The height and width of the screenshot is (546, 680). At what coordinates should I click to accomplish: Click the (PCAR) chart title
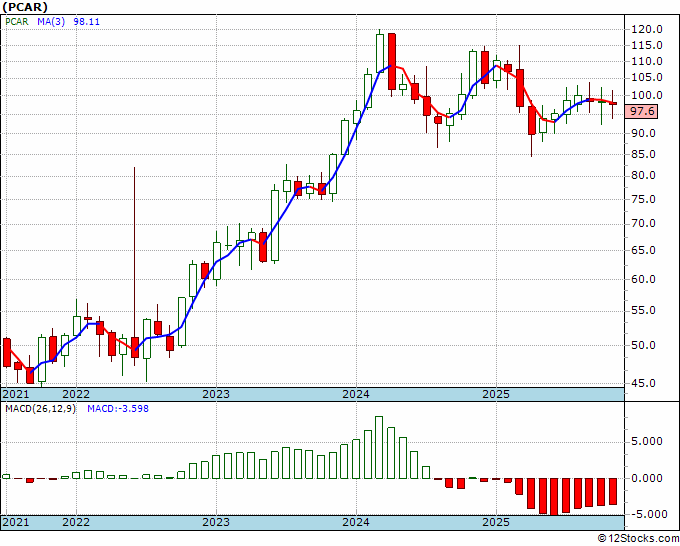pyautogui.click(x=25, y=7)
